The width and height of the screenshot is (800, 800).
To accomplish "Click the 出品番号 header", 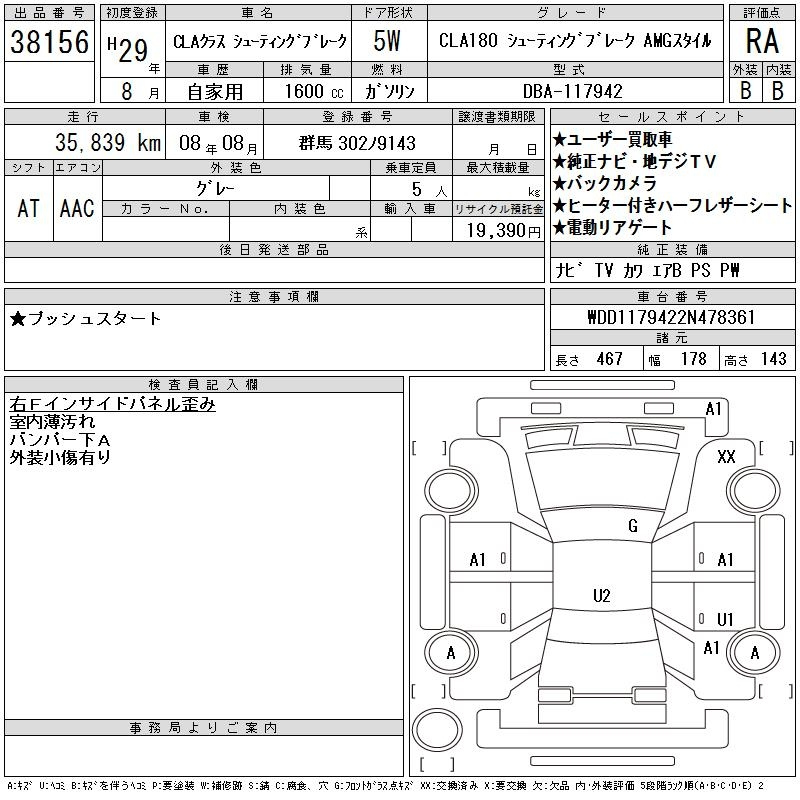I will point(49,13).
